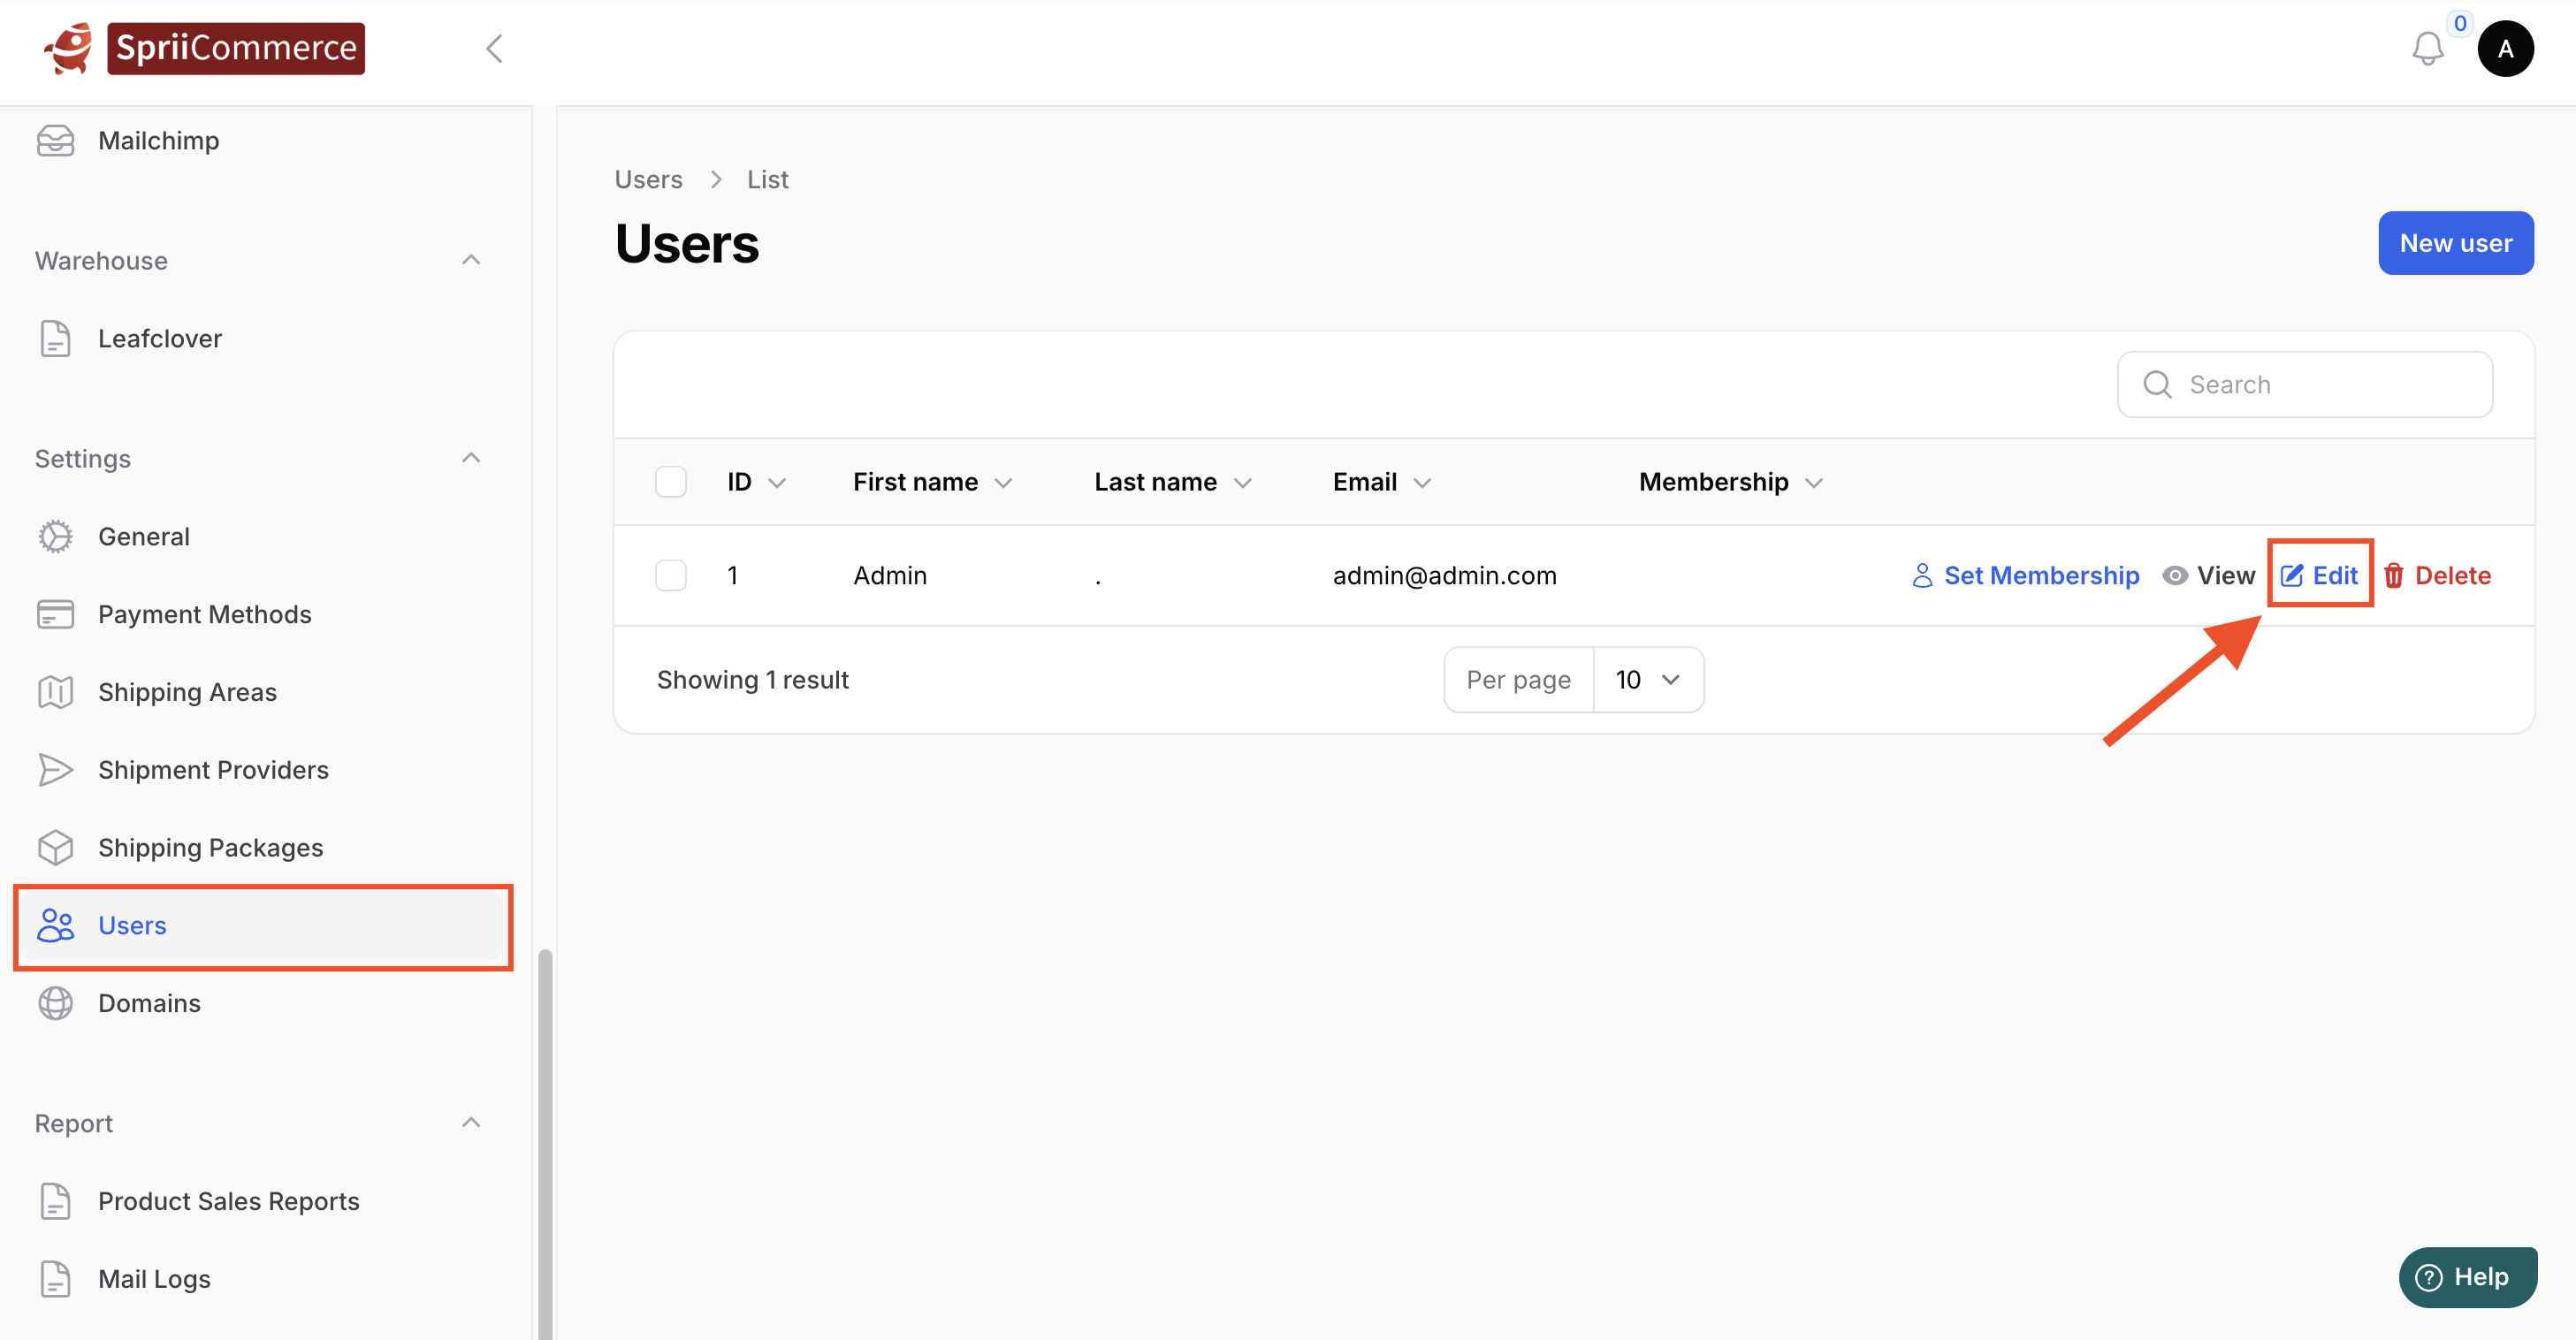The height and width of the screenshot is (1340, 2576).
Task: Open Payment Methods in the sidebar
Action: (x=204, y=615)
